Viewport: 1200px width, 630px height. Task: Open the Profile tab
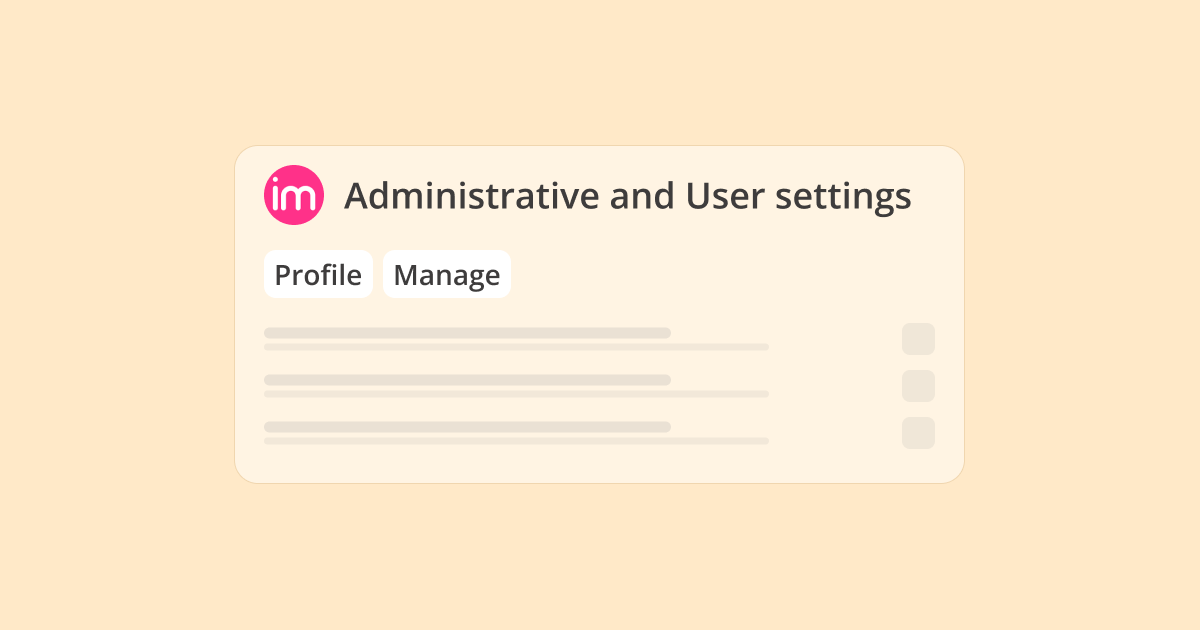click(x=318, y=275)
